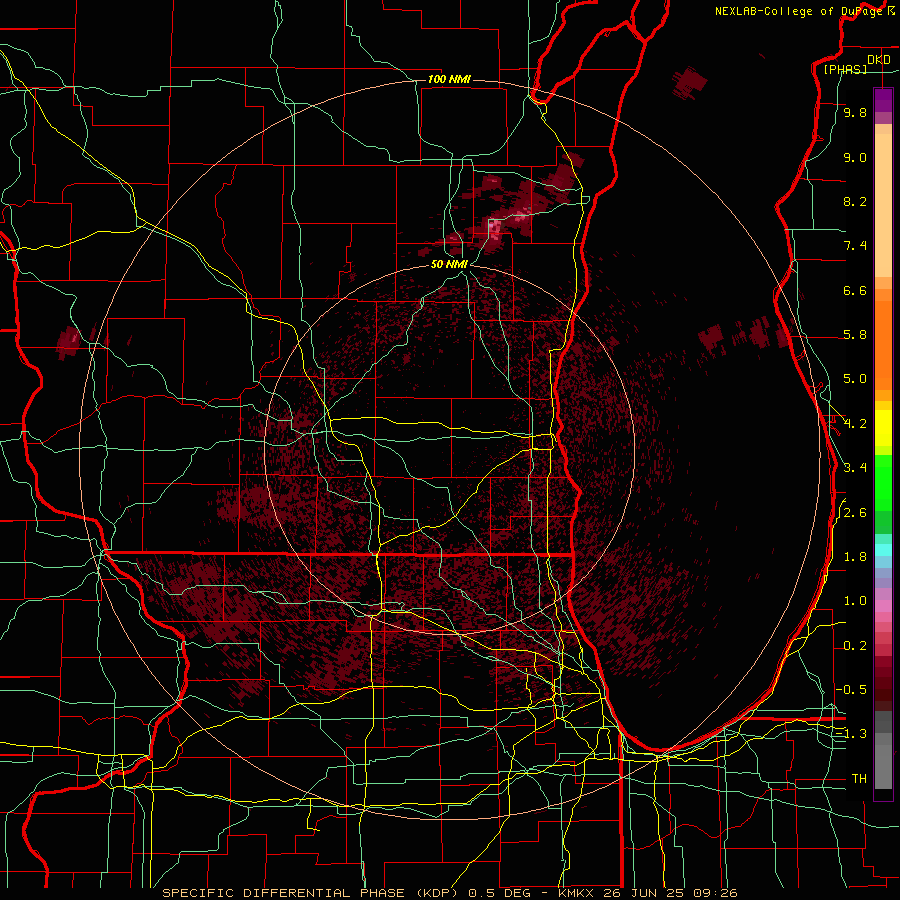Click the 5.8 legend value
The height and width of the screenshot is (900, 900).
tap(855, 335)
